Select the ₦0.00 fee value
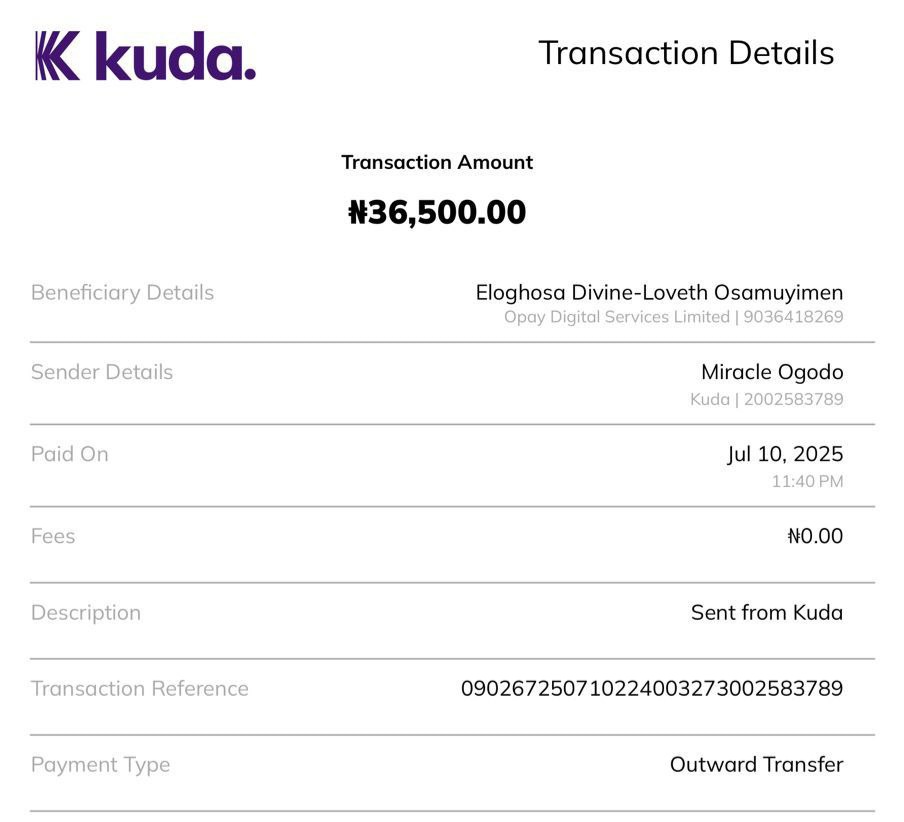Image resolution: width=904 pixels, height=822 pixels. tap(815, 536)
